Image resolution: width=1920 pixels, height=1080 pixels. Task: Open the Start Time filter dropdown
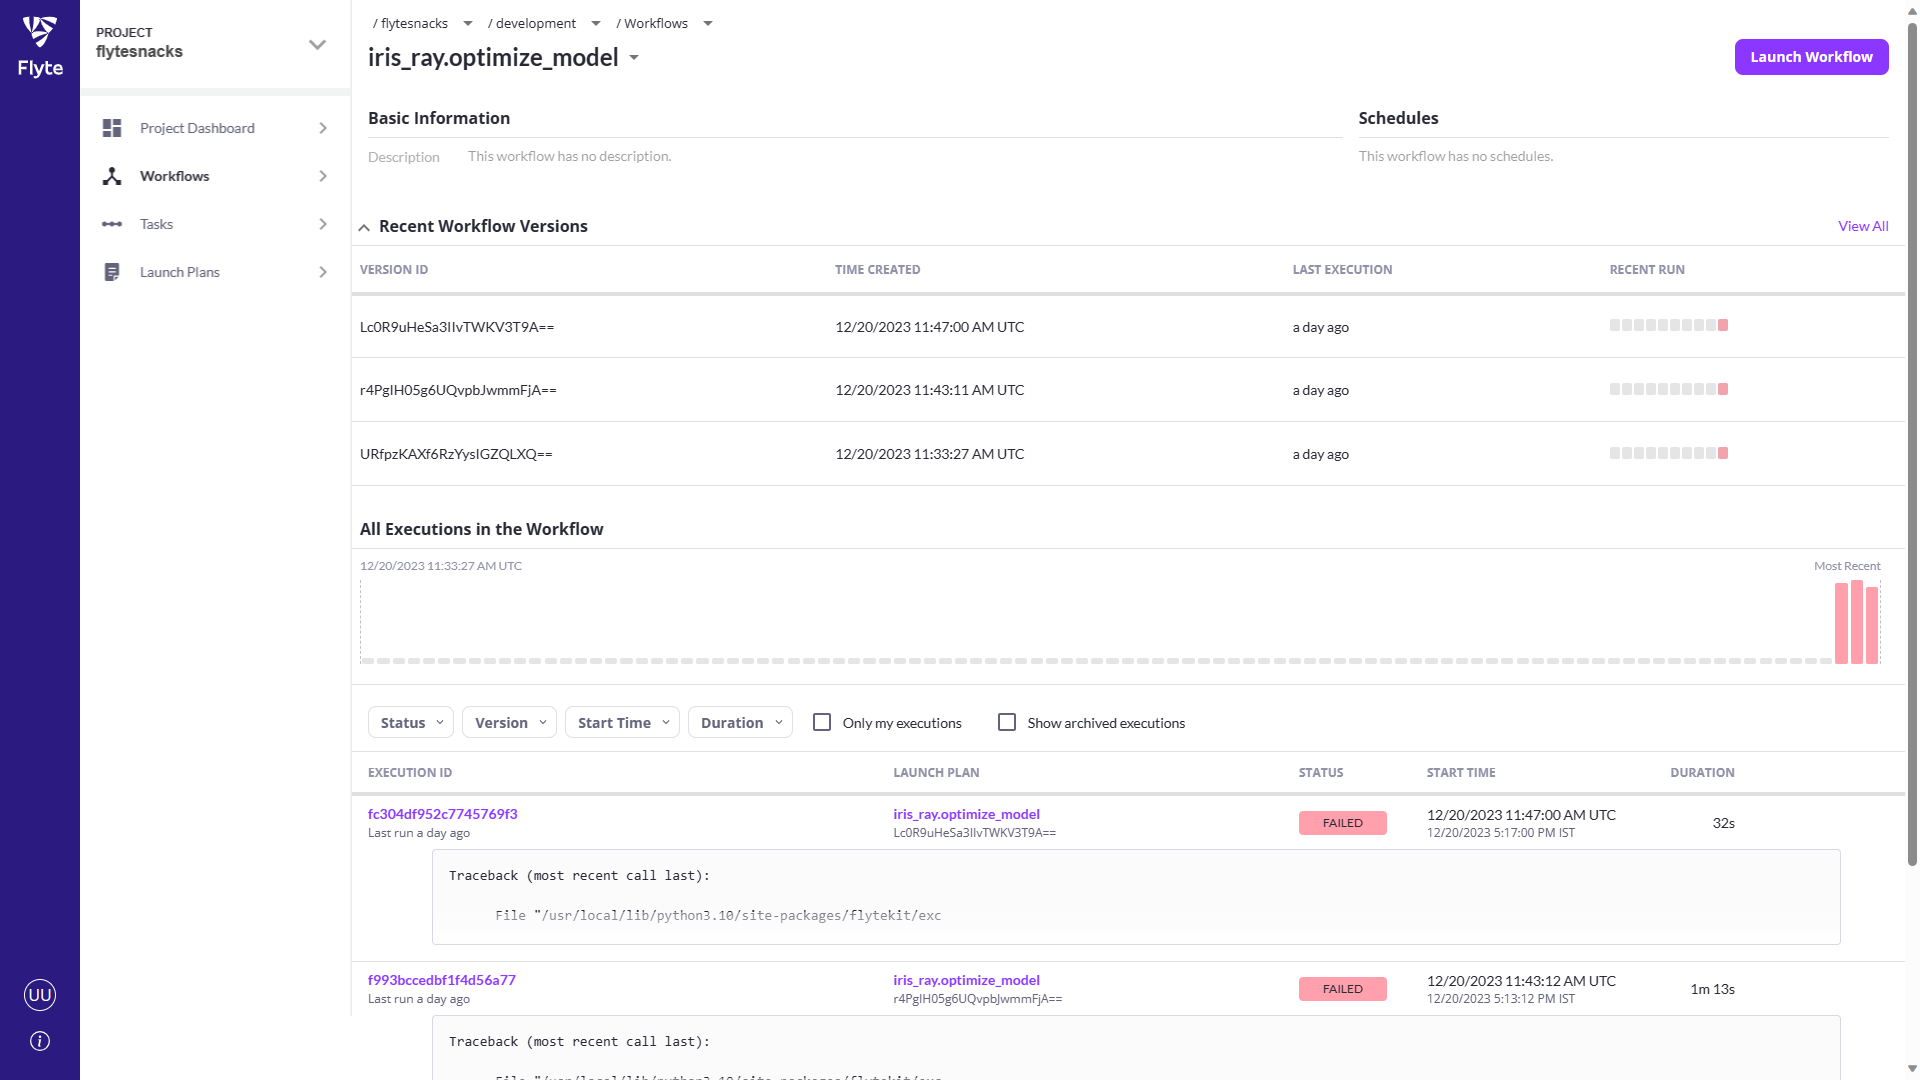tap(622, 722)
